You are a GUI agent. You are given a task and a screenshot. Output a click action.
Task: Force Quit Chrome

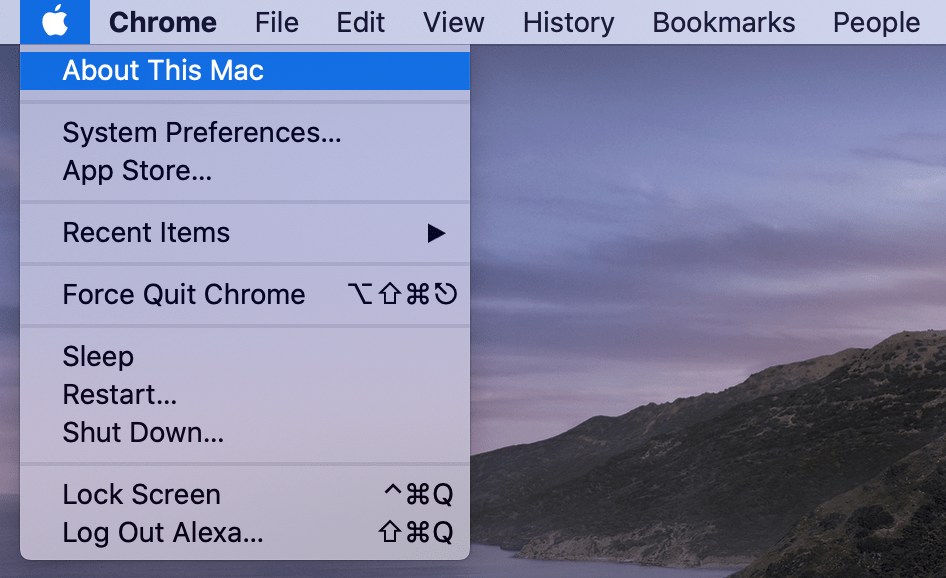pyautogui.click(x=183, y=294)
